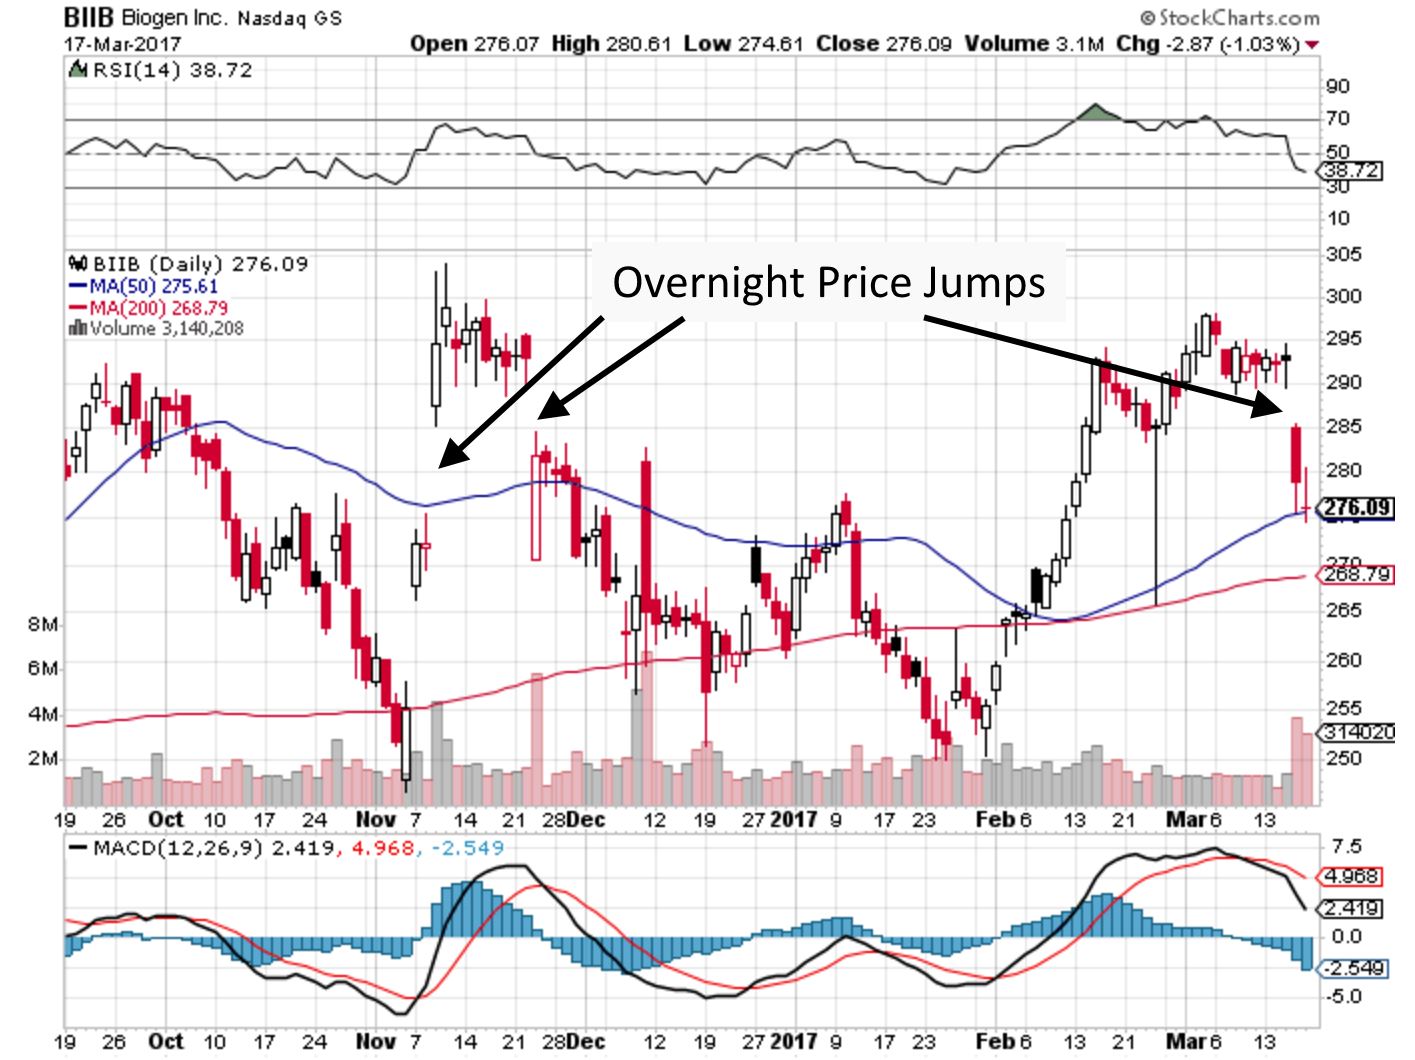Click the 295 price axis label
This screenshot has height=1060, width=1415.
1343,338
